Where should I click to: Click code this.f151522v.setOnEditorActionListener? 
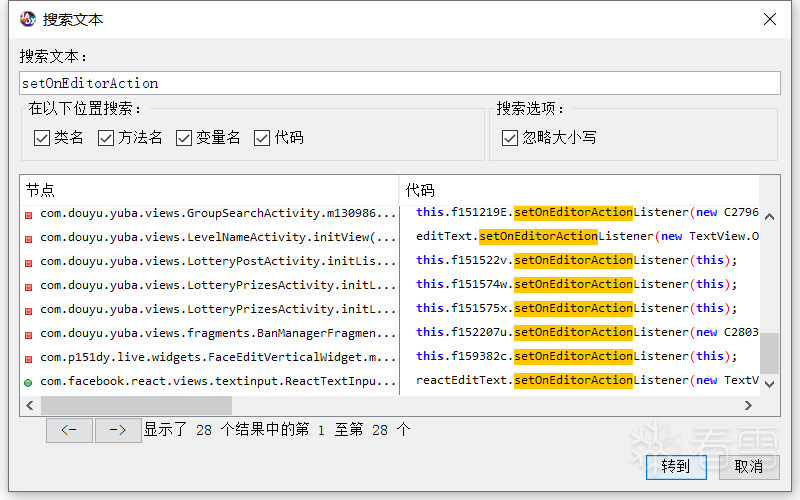click(577, 260)
